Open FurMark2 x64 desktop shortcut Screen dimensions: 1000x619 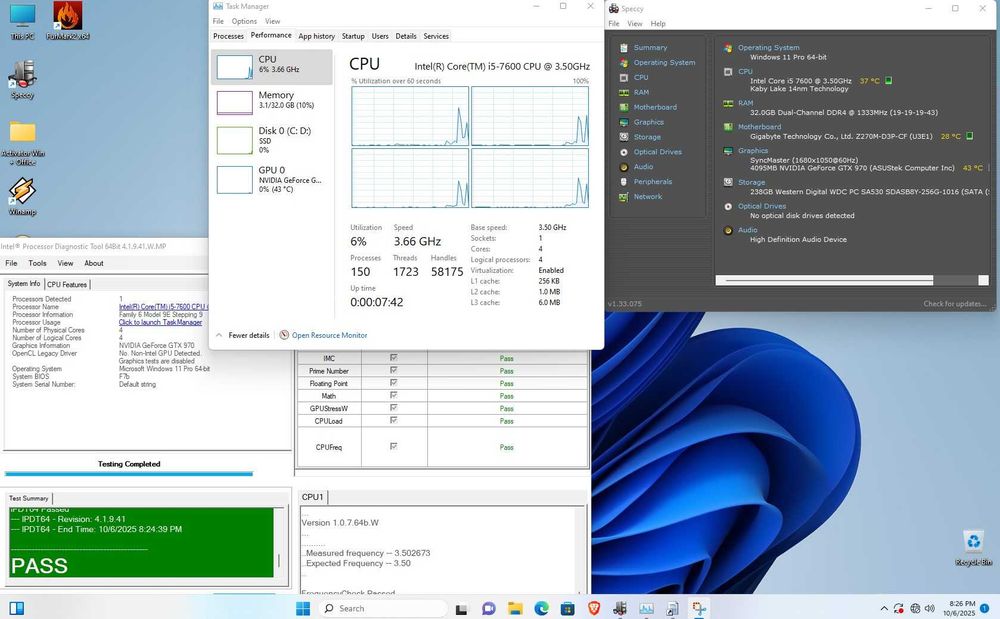coord(68,21)
